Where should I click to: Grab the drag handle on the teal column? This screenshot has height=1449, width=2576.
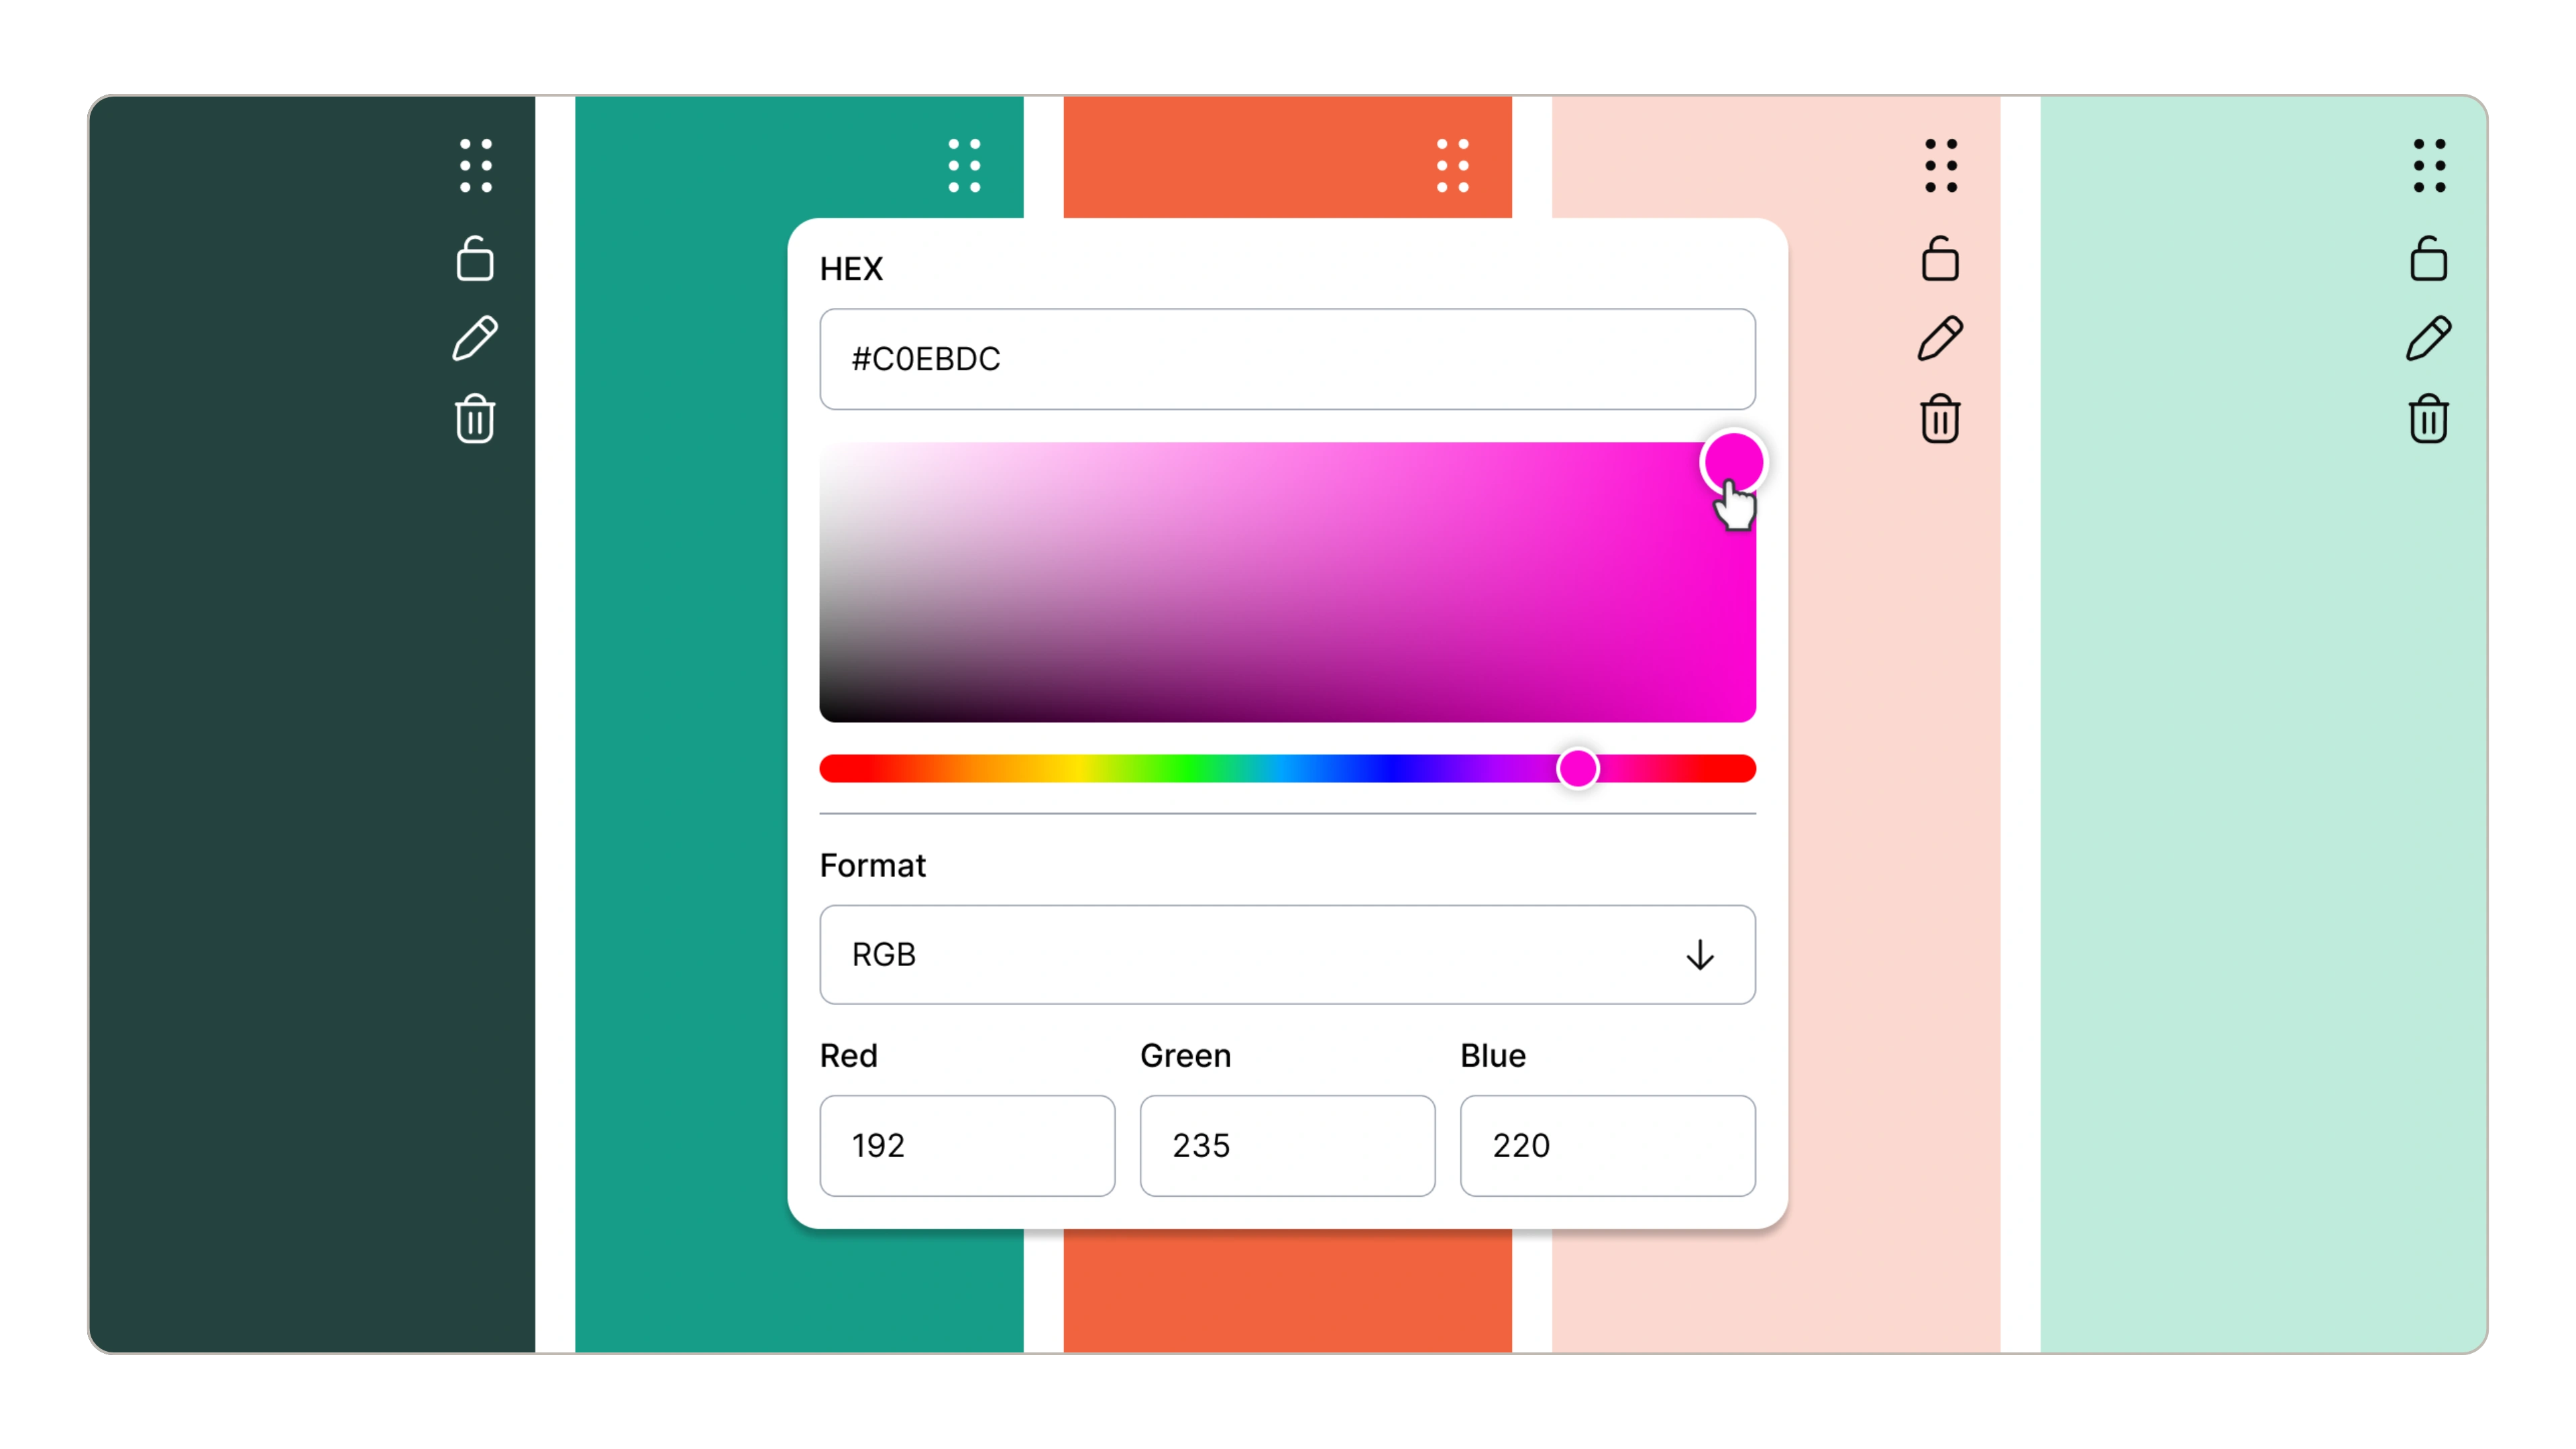click(x=964, y=165)
